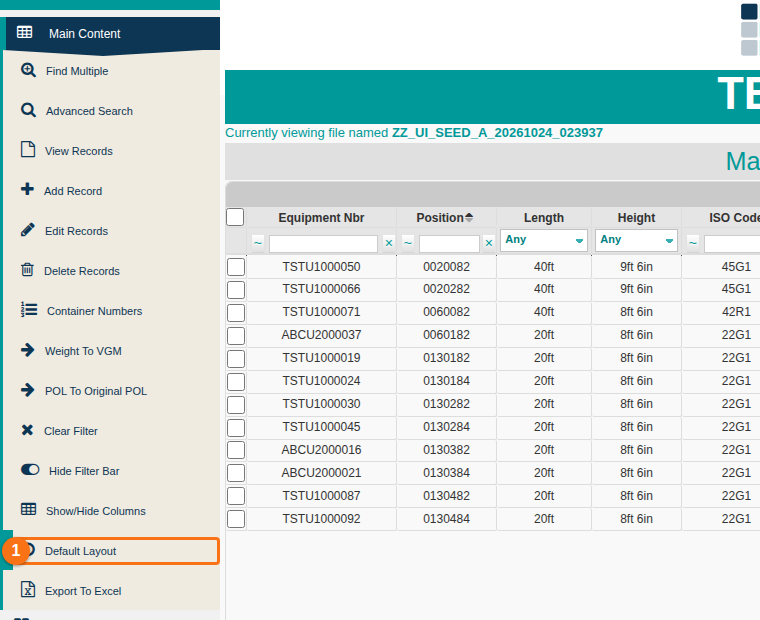
Task: Click the Clear Filter X icon
Action: click(x=27, y=430)
